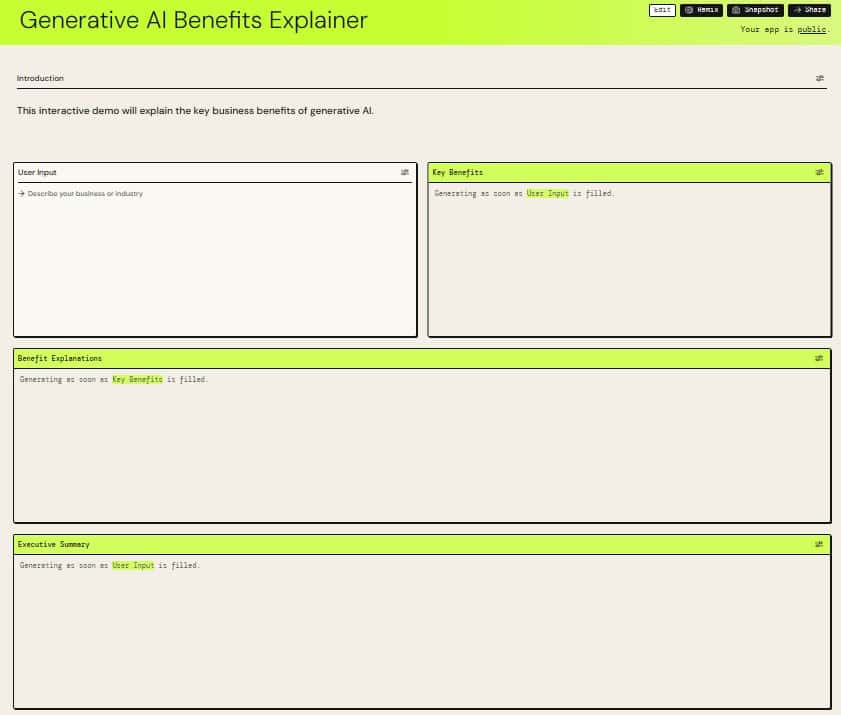Open the Key Benefits panel settings icon
841x715 pixels.
tap(819, 172)
